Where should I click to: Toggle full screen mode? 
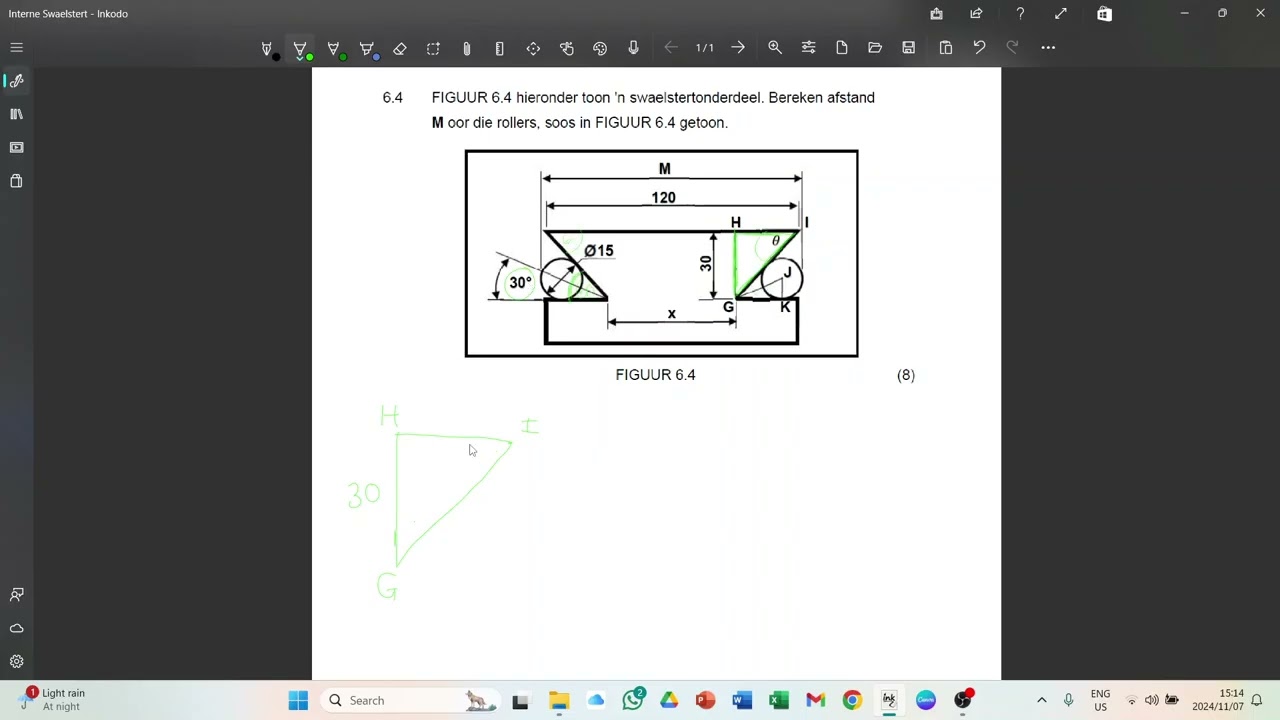tap(1061, 14)
